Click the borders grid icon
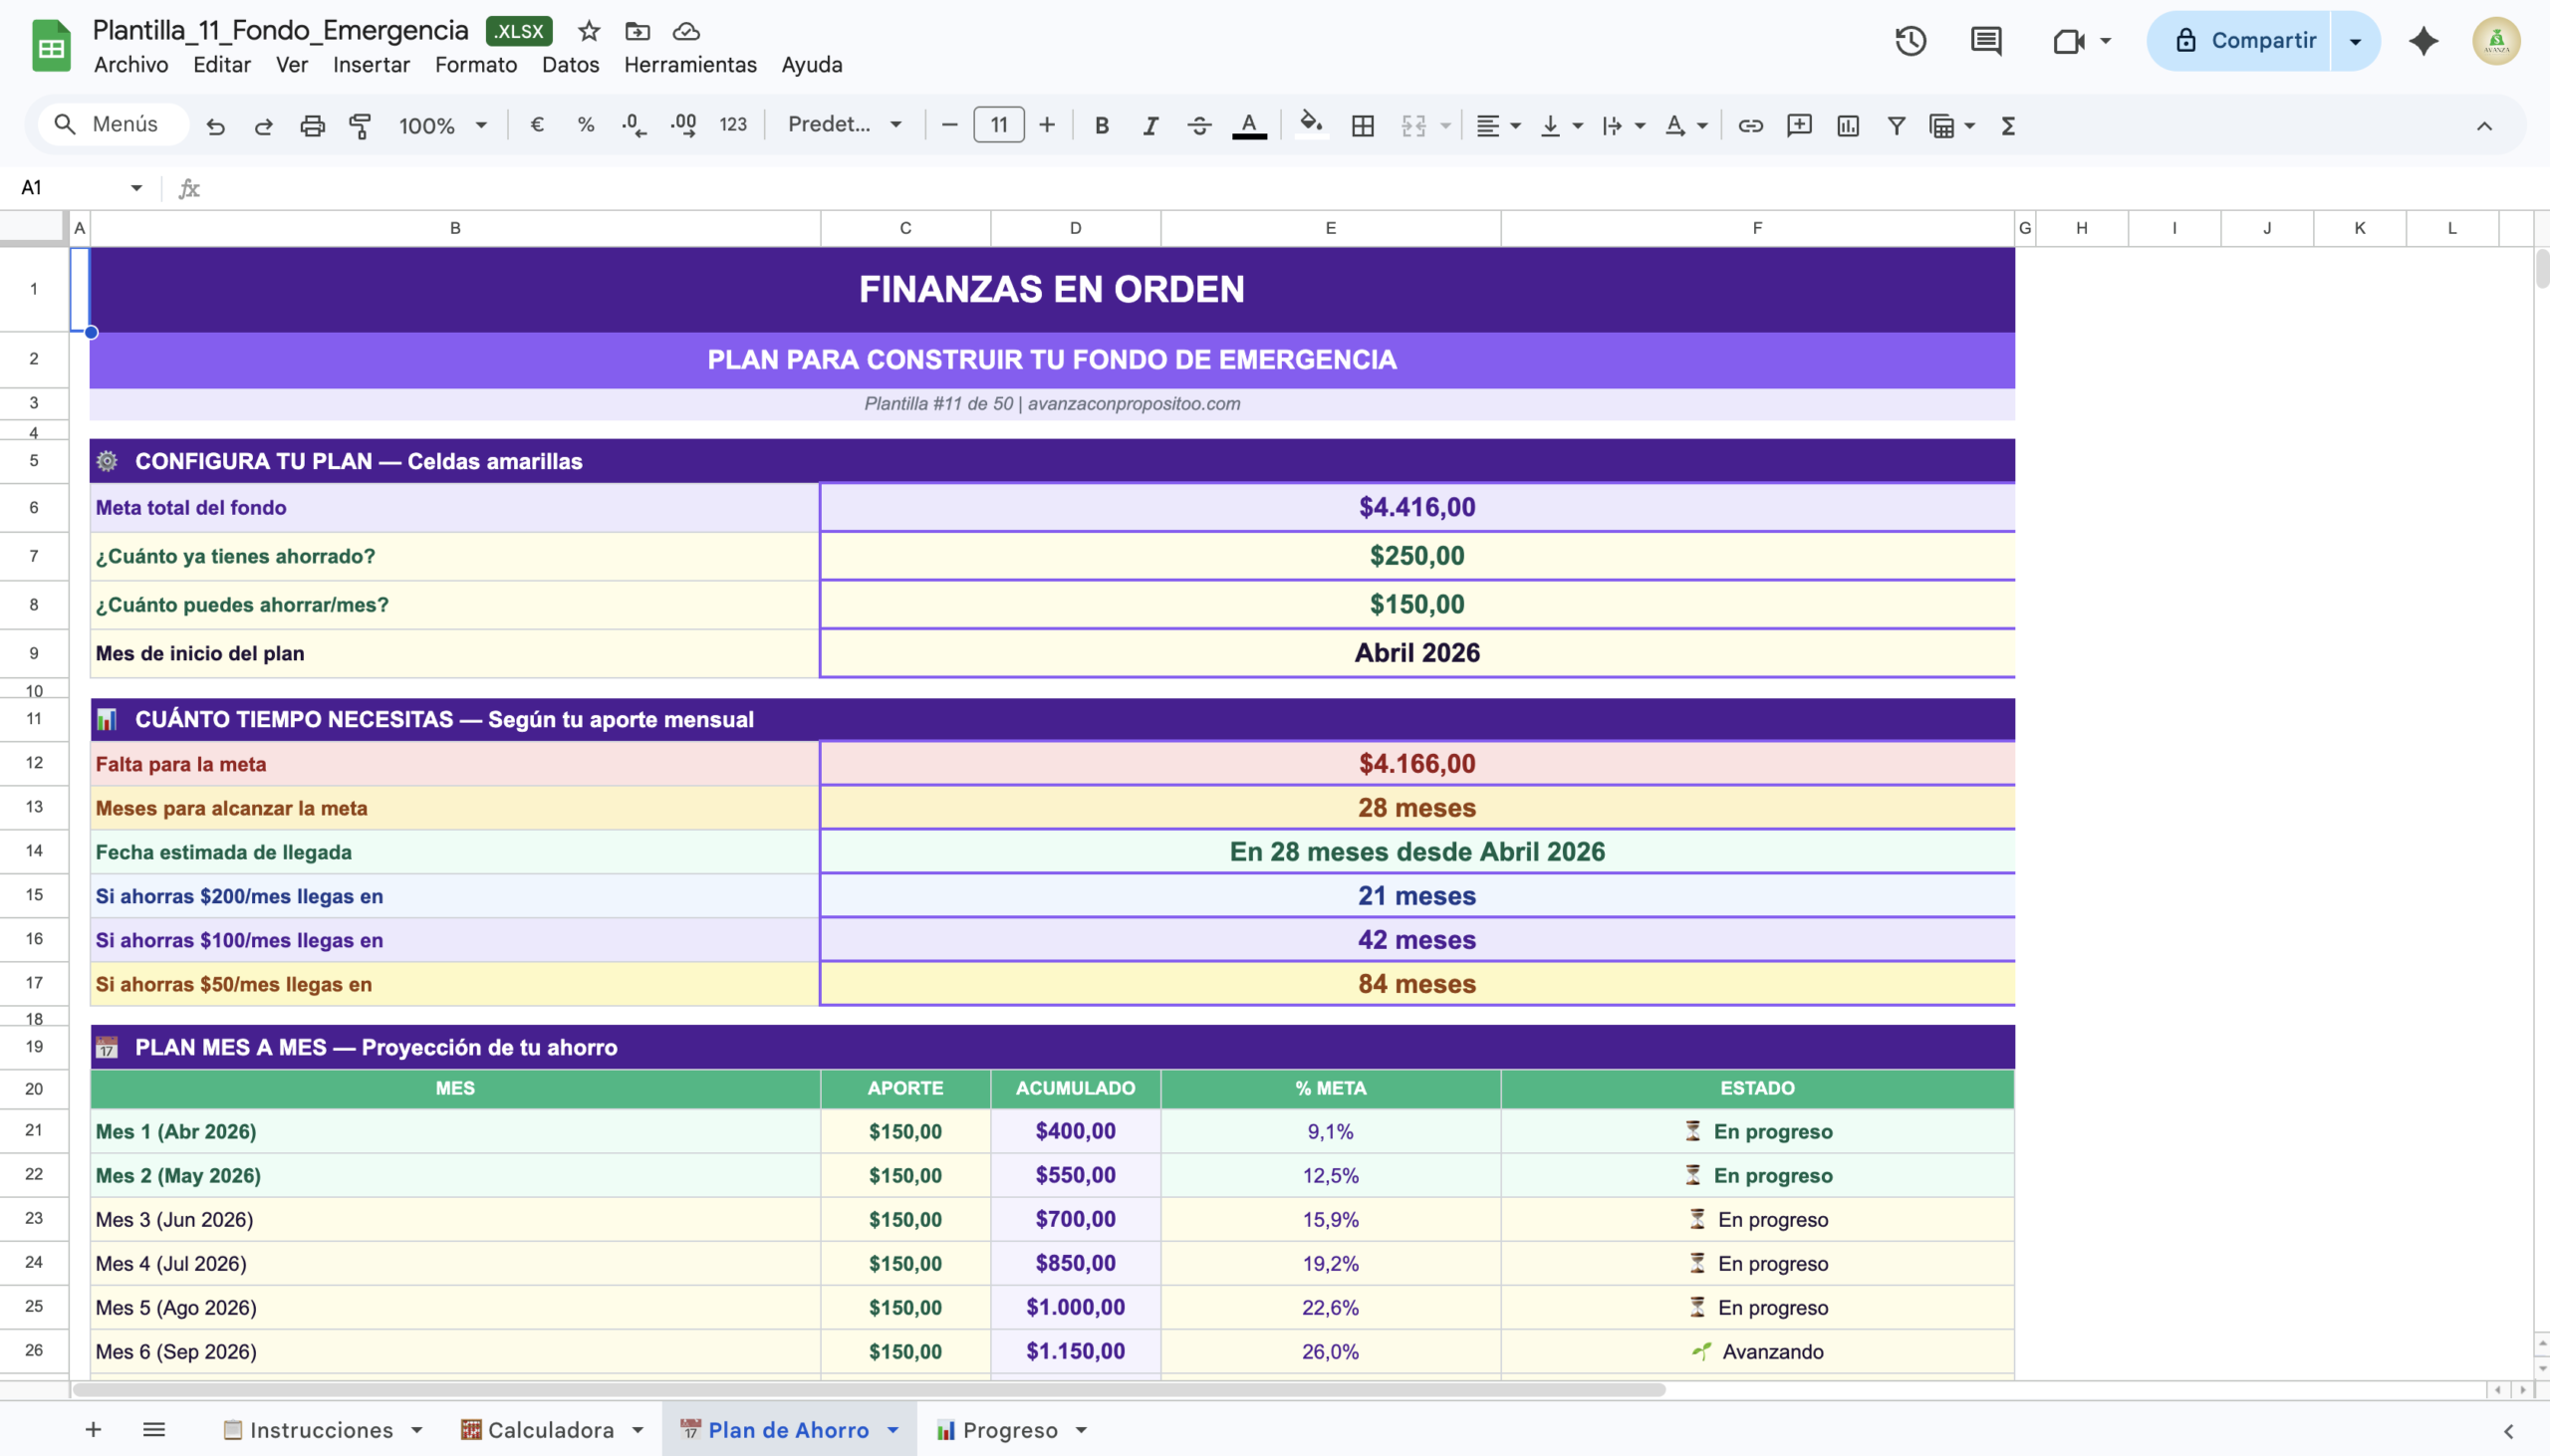Screen dimensions: 2550x1456 click(1362, 125)
